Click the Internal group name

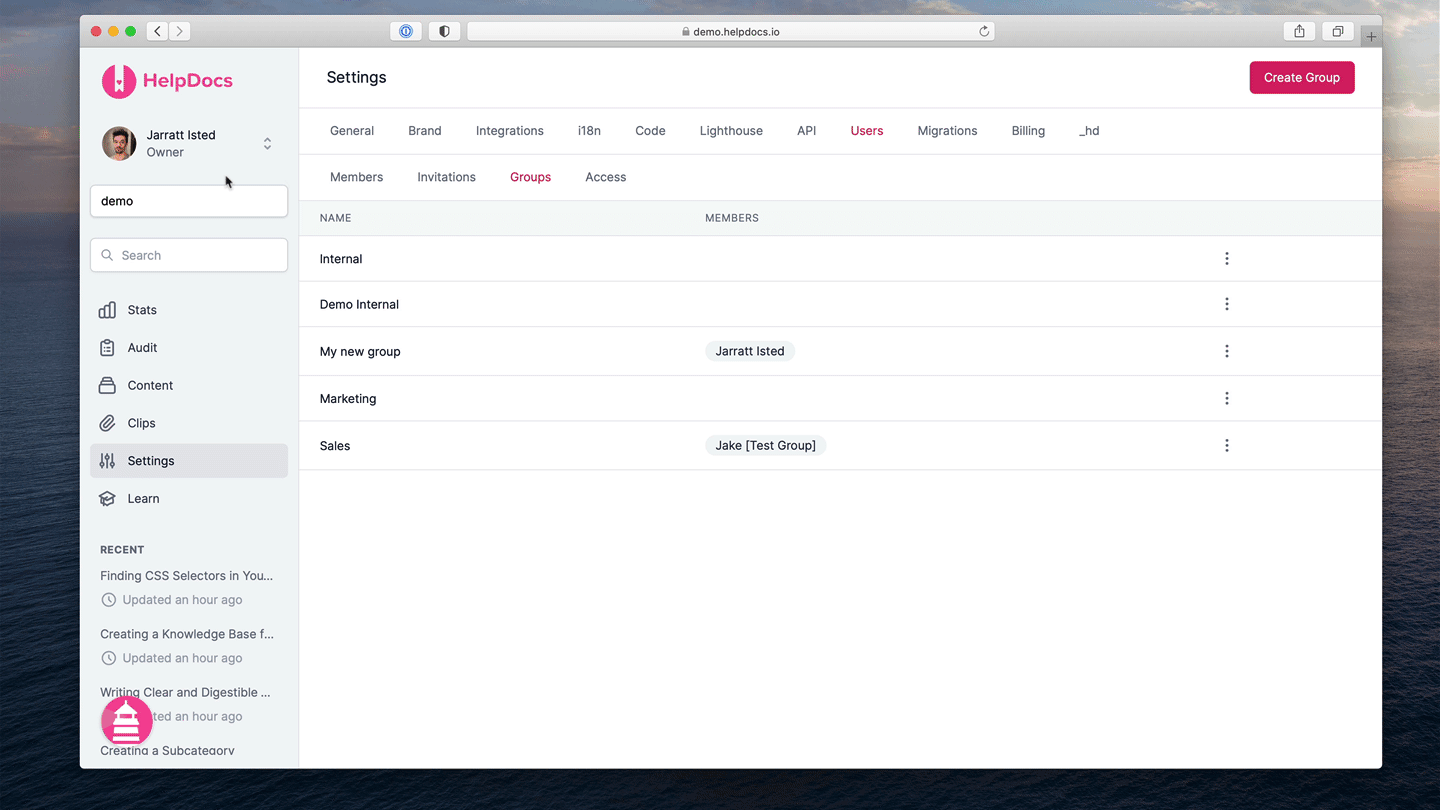click(341, 259)
